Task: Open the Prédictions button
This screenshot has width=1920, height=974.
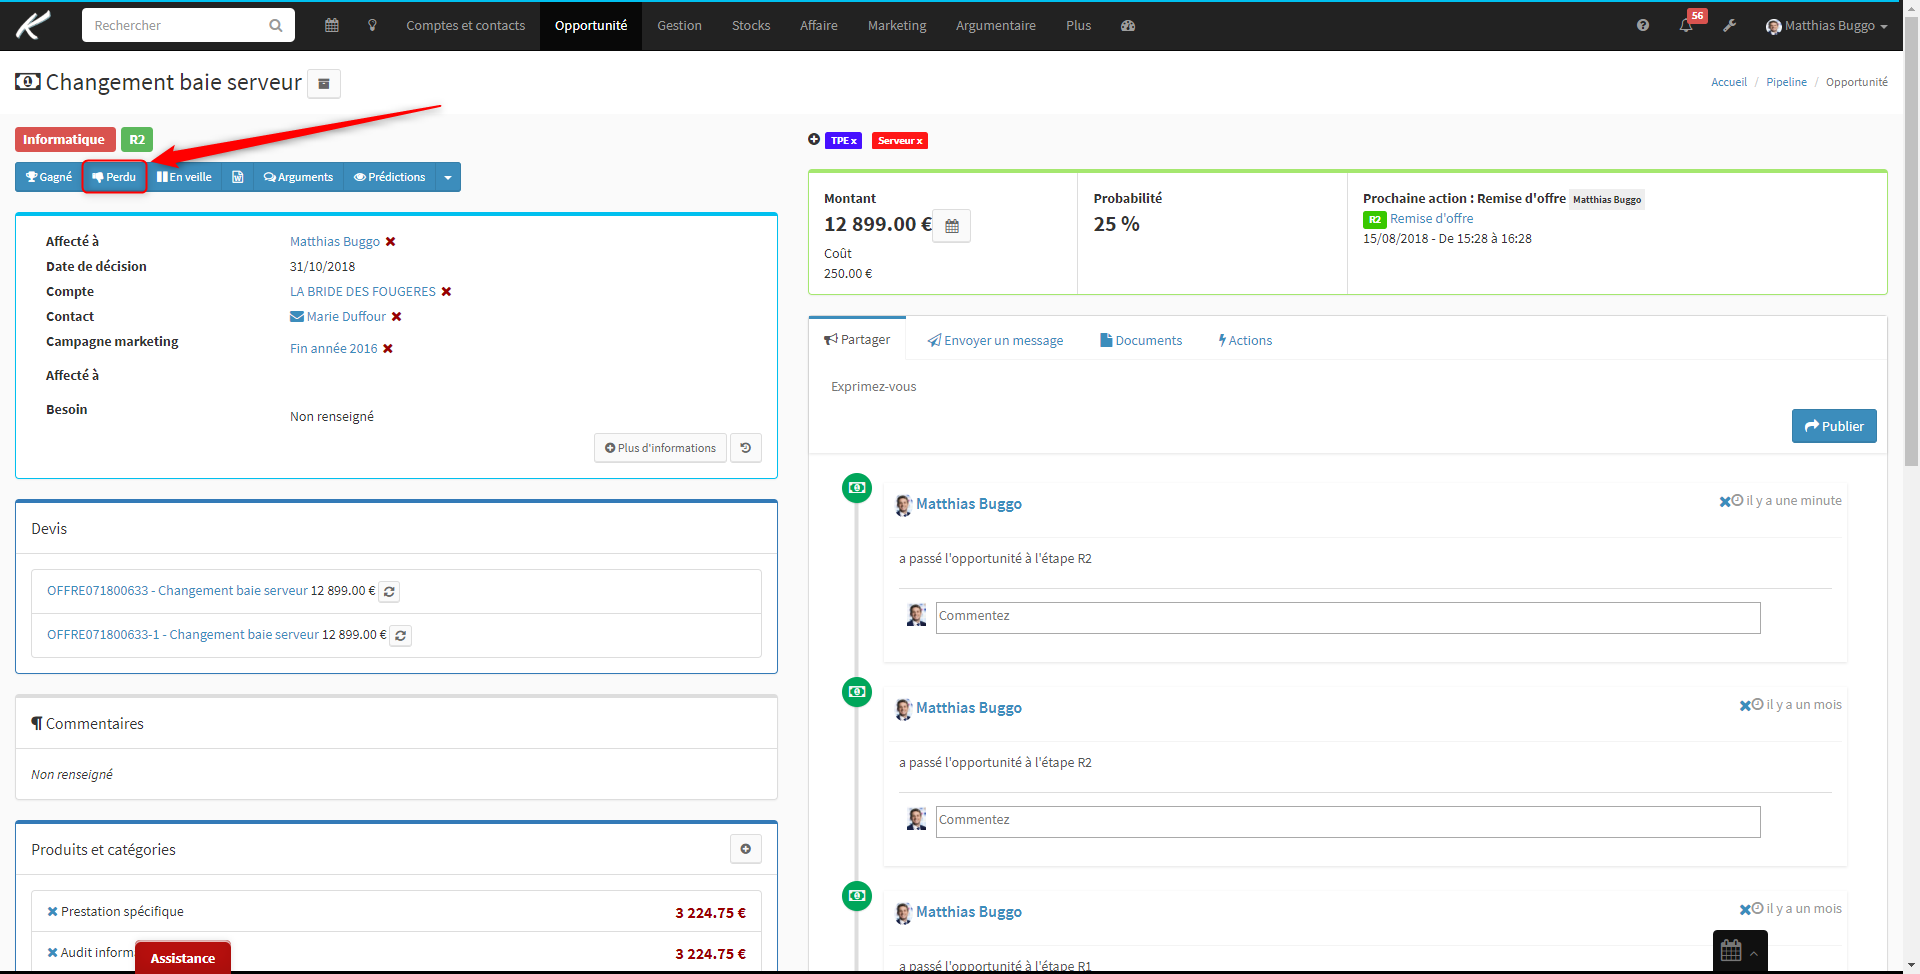Action: point(389,177)
